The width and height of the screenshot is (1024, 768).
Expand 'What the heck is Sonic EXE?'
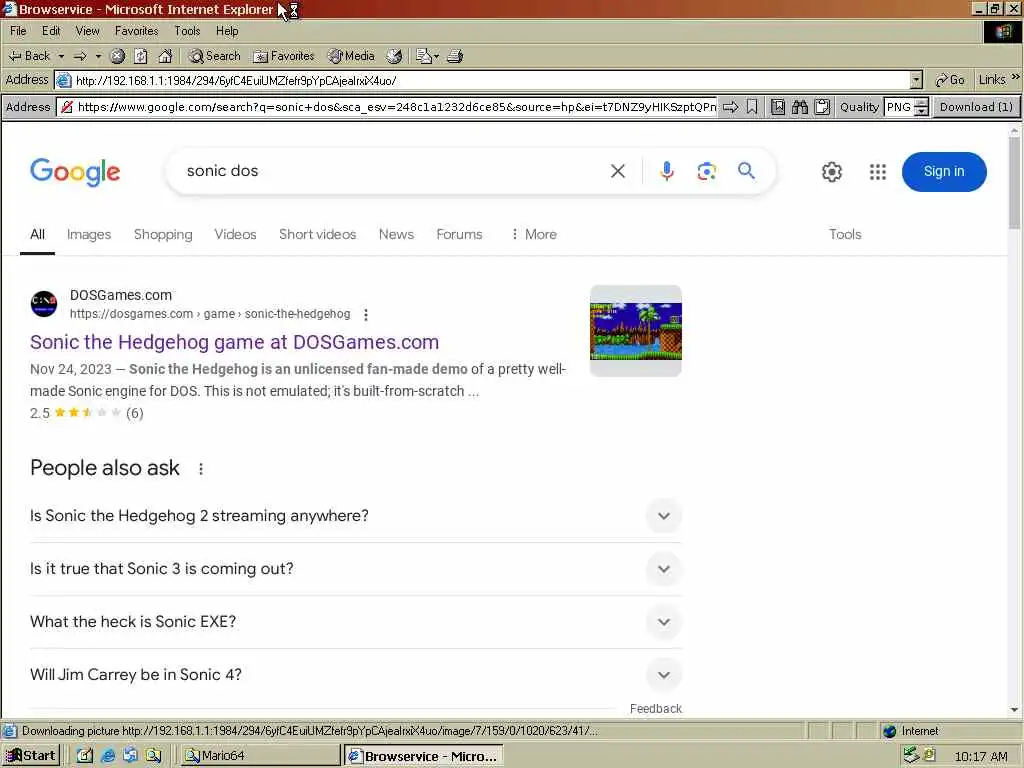click(355, 622)
